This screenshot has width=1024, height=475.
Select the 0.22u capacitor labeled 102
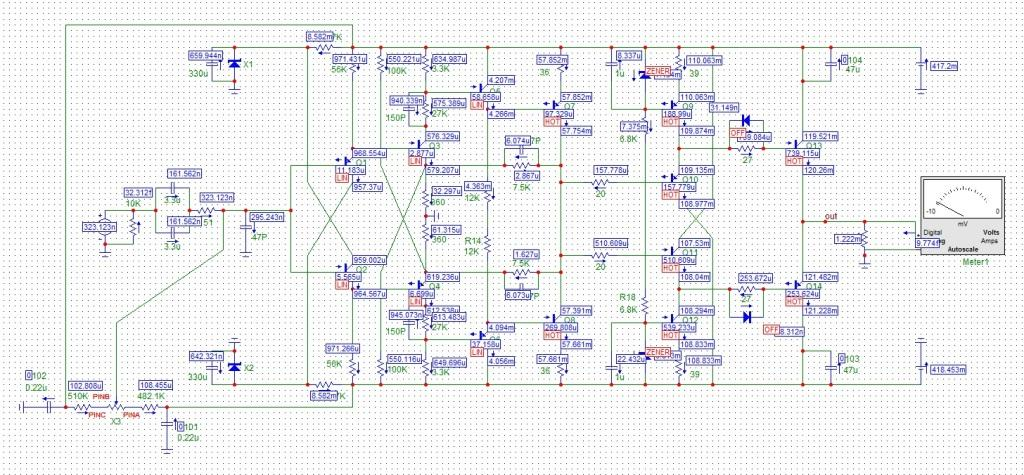(48, 406)
